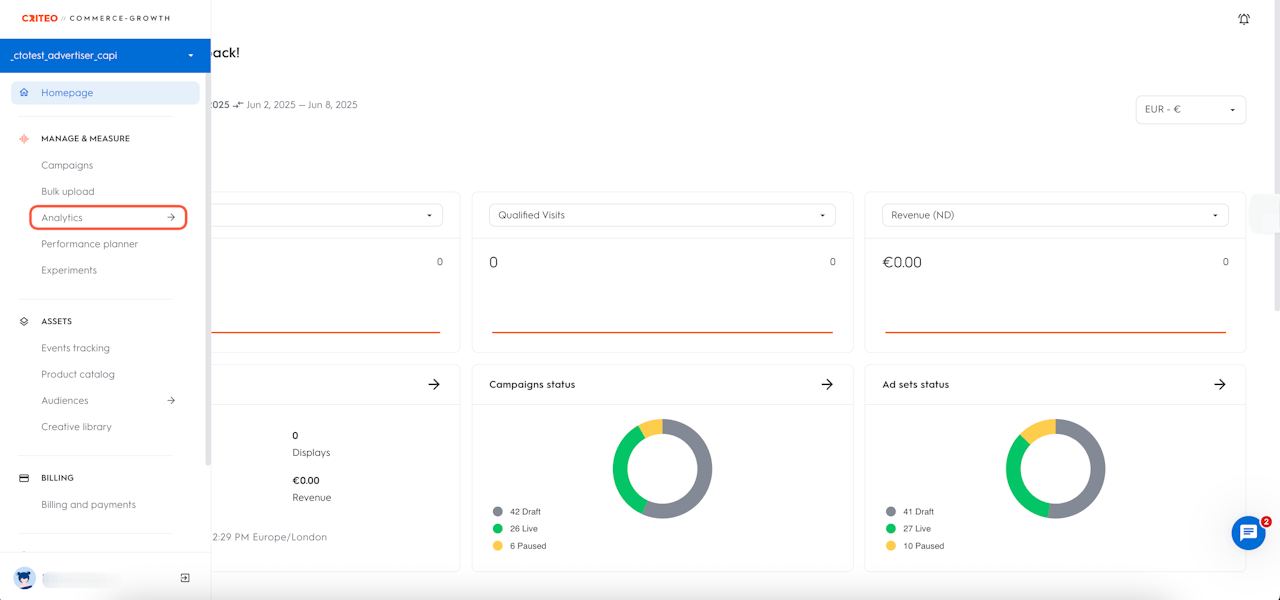Select Bulk upload in sidebar

point(68,192)
